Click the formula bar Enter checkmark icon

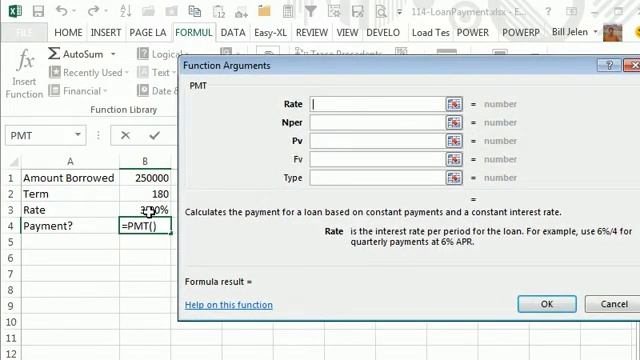154,135
